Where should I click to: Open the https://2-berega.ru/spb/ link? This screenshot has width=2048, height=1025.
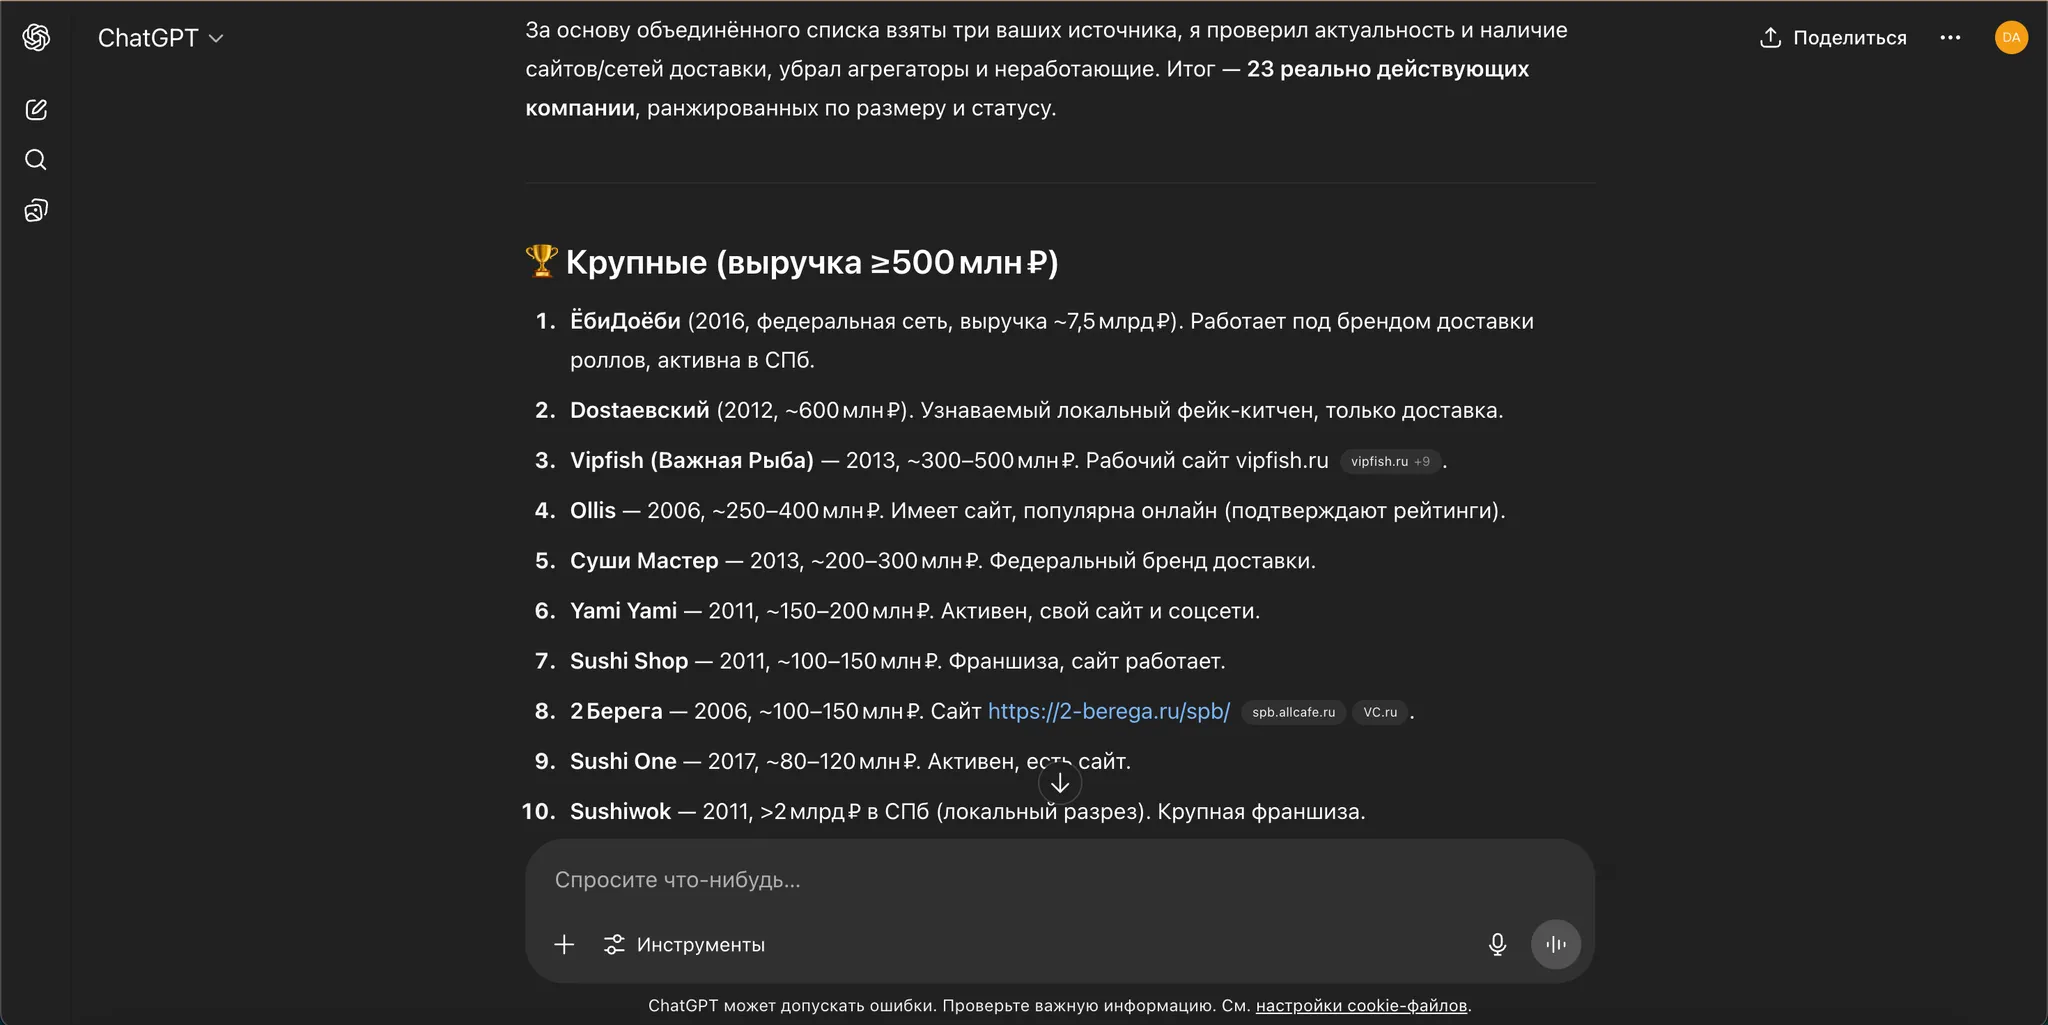tap(1109, 711)
